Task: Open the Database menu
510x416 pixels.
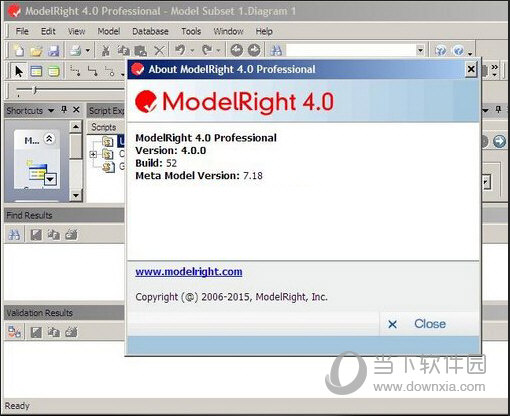Action: [x=150, y=31]
